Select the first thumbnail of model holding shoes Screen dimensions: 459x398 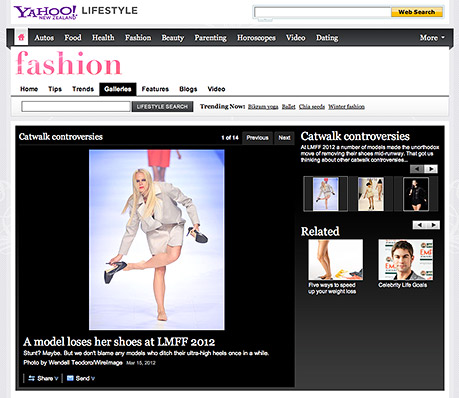point(326,194)
